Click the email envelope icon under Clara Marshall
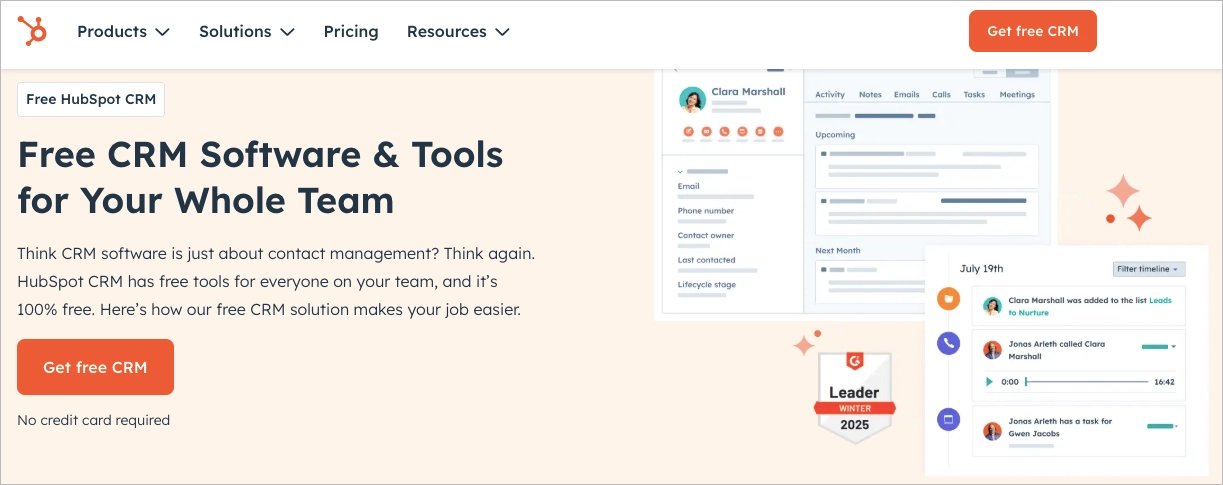 (x=707, y=131)
